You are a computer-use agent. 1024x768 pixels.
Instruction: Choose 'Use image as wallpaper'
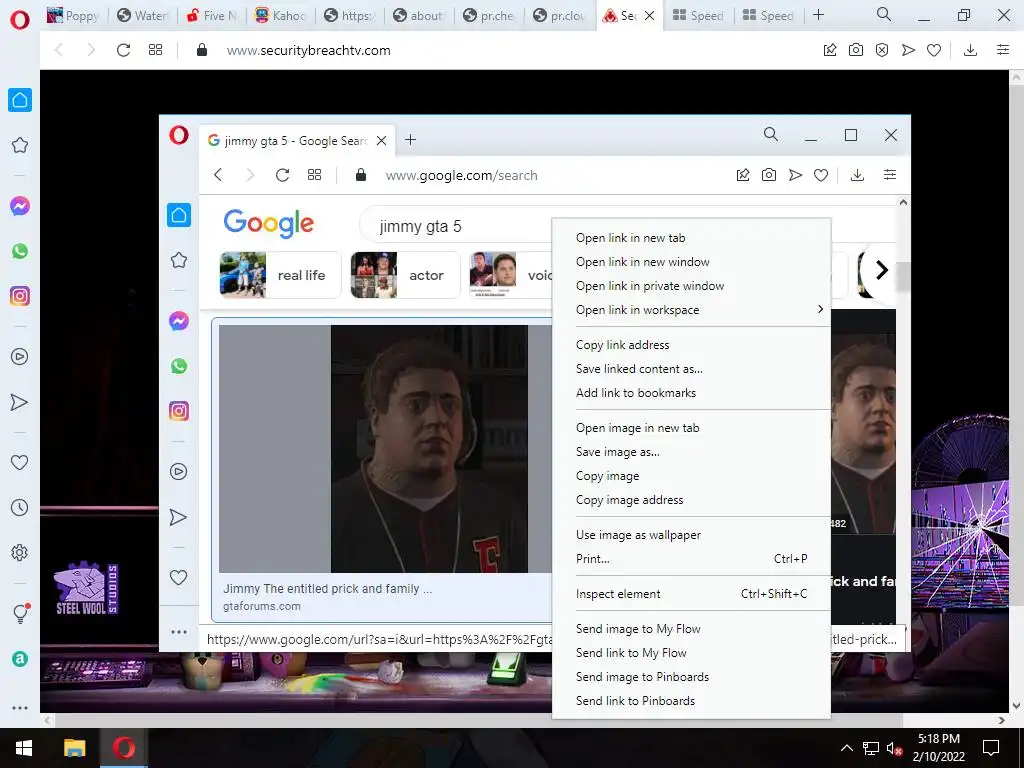691,535
